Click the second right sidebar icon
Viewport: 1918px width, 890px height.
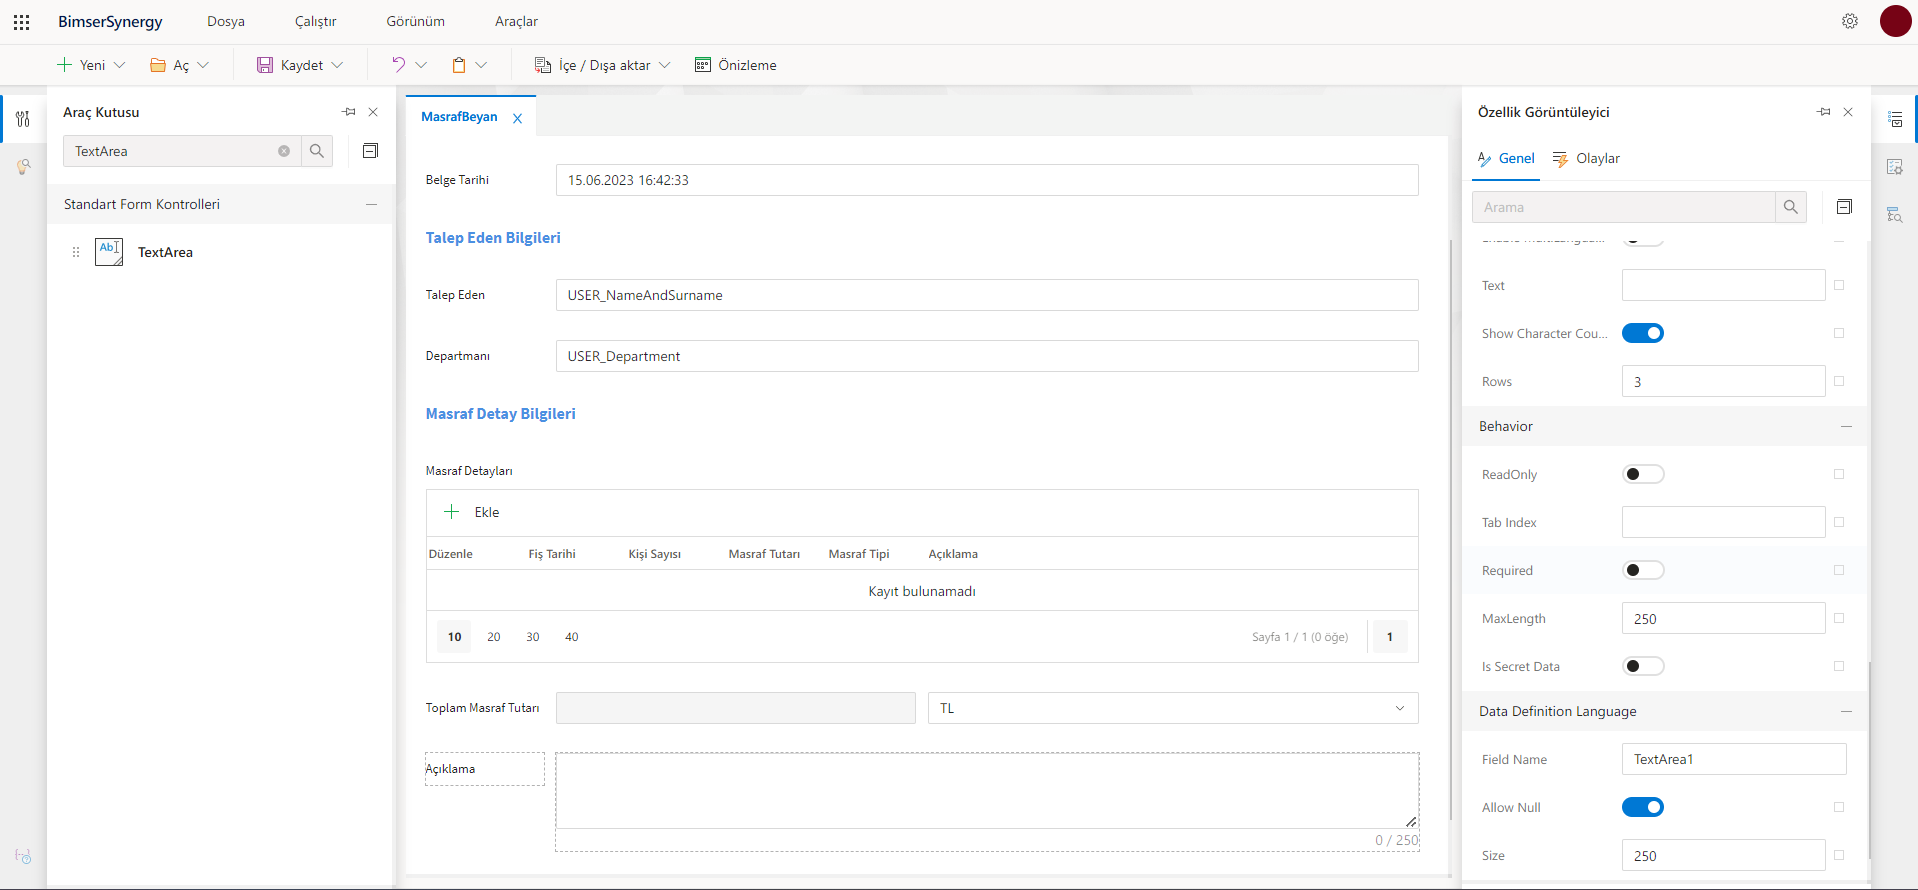[x=1895, y=167]
